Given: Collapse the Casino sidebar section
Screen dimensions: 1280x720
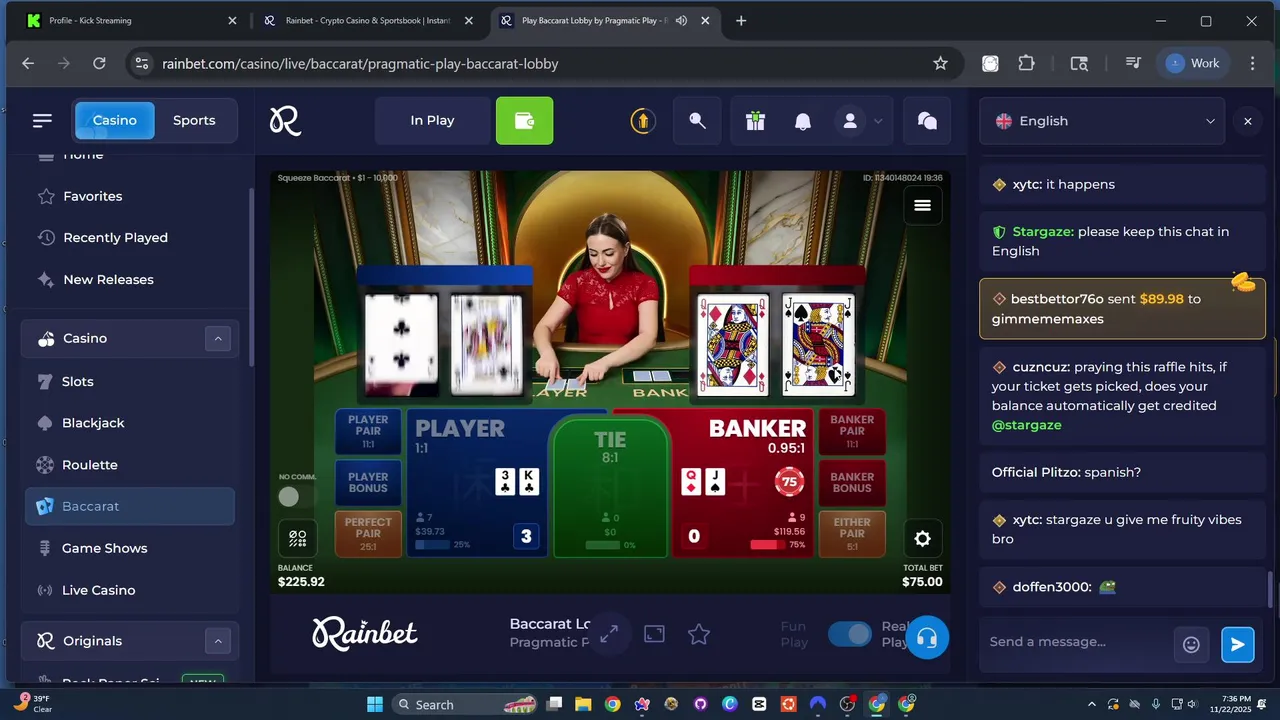Looking at the screenshot, I should 218,338.
